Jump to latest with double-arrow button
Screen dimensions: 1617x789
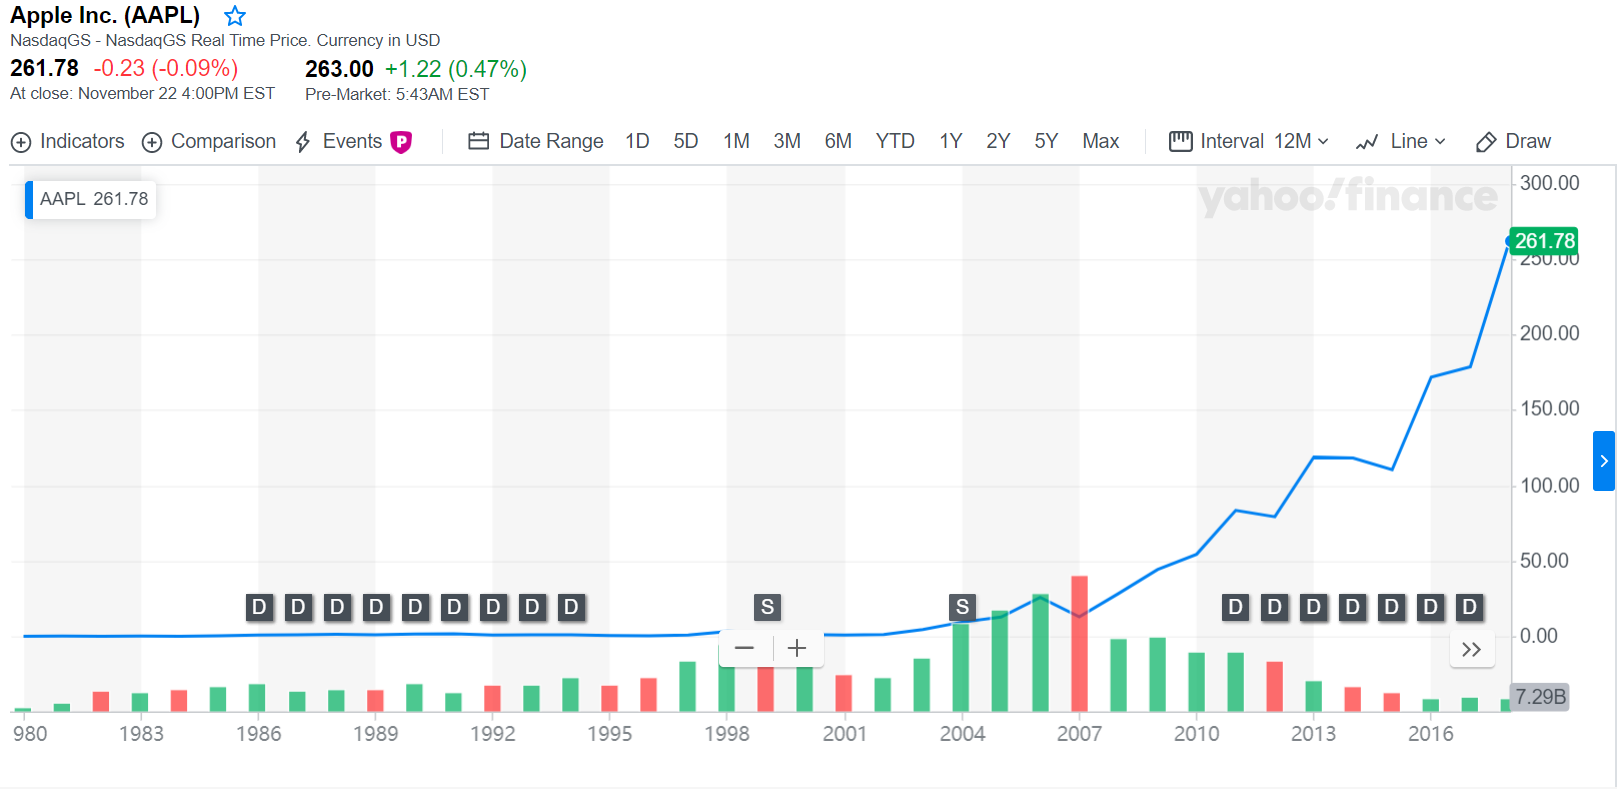point(1471,649)
